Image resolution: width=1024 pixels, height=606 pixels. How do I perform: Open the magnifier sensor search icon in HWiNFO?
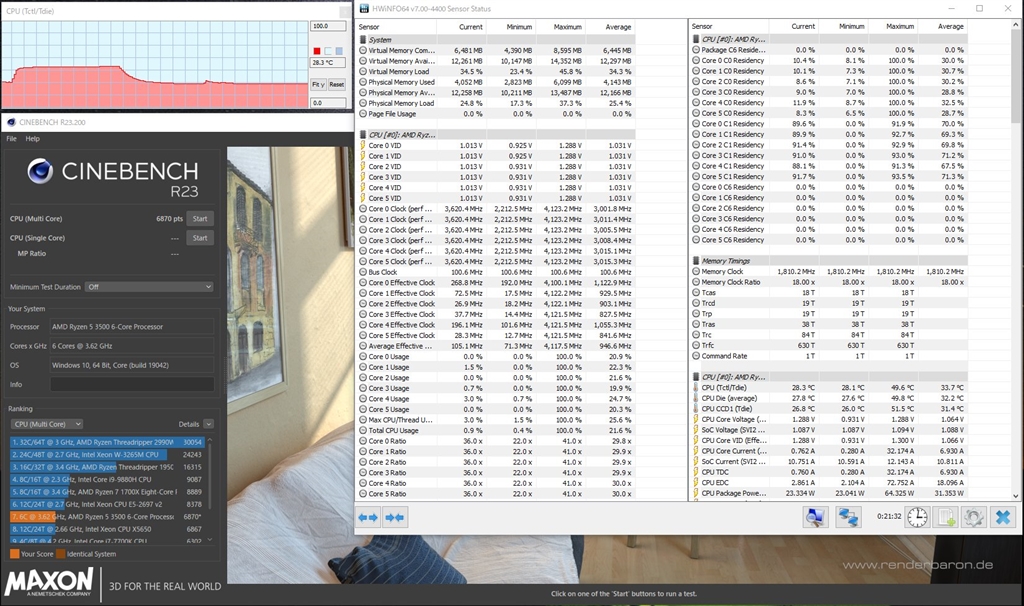(815, 517)
